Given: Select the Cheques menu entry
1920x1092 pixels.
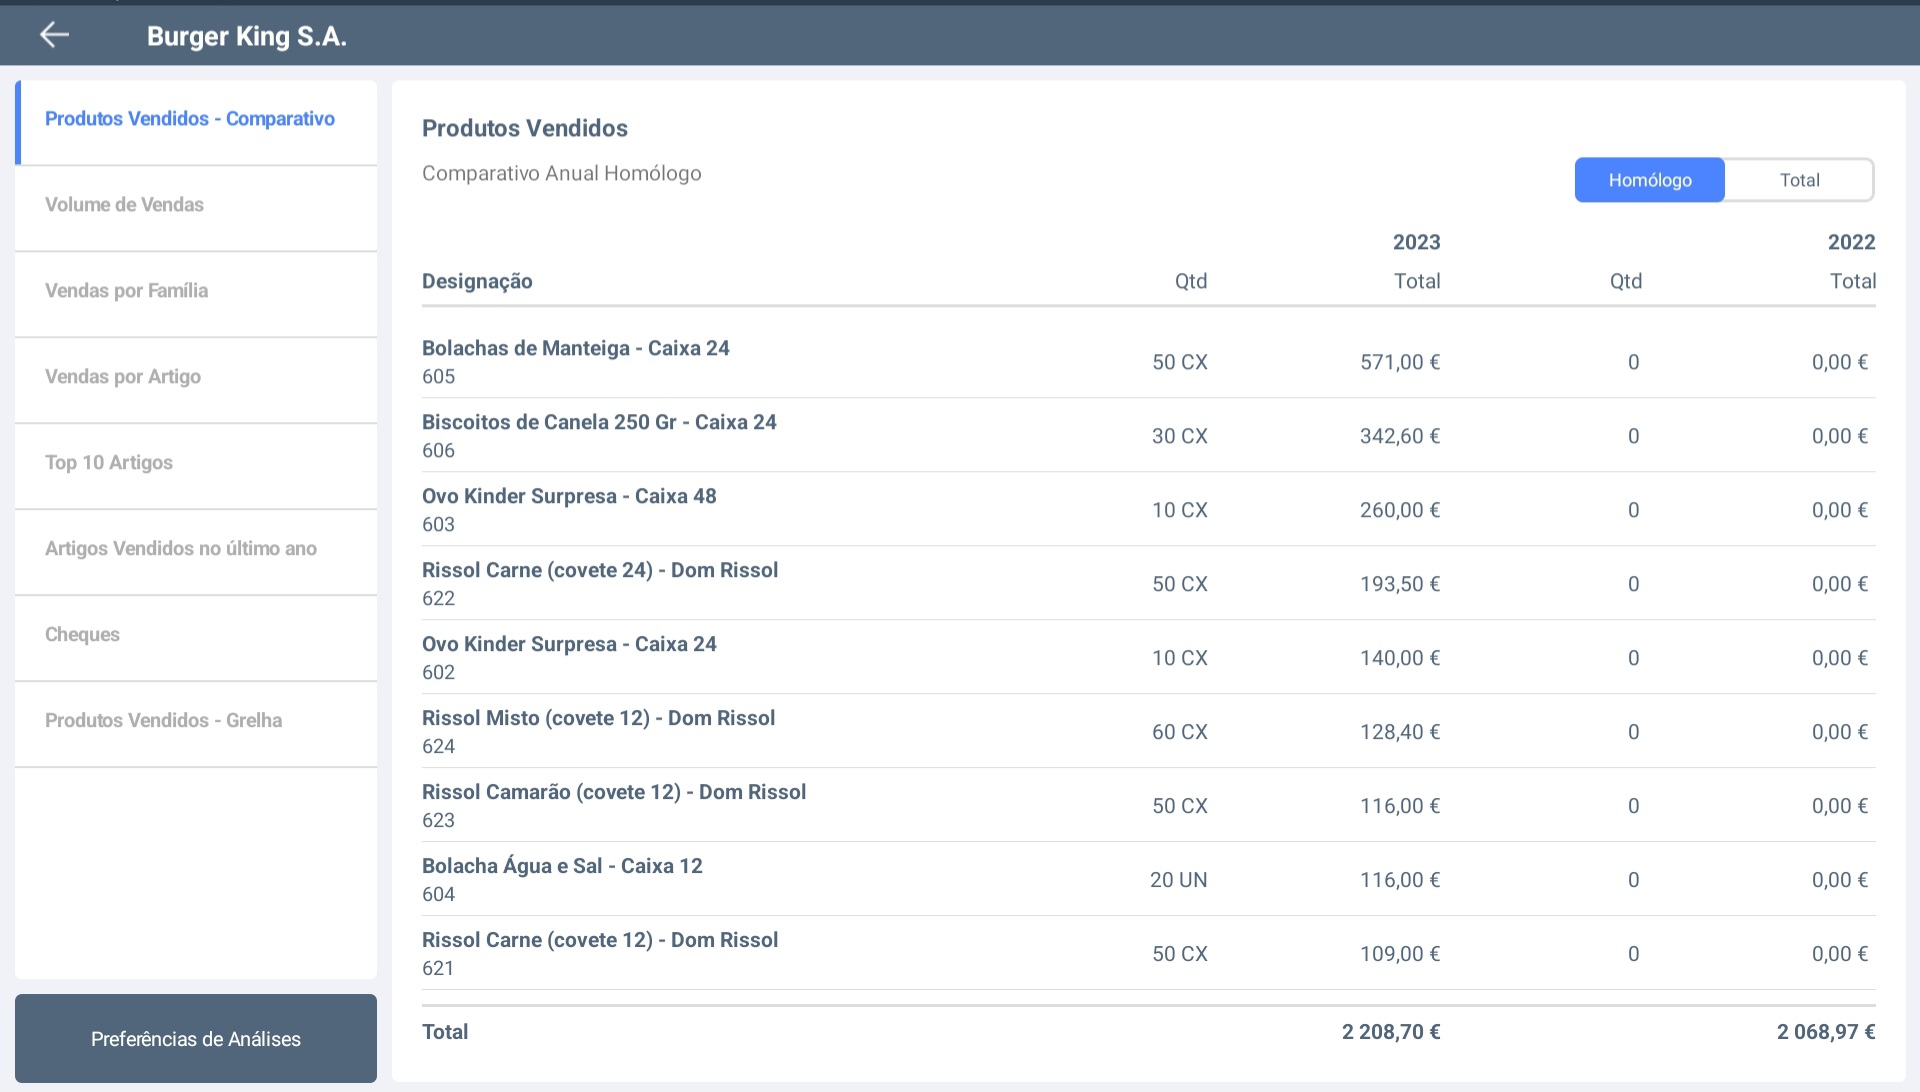Looking at the screenshot, I should click(82, 635).
